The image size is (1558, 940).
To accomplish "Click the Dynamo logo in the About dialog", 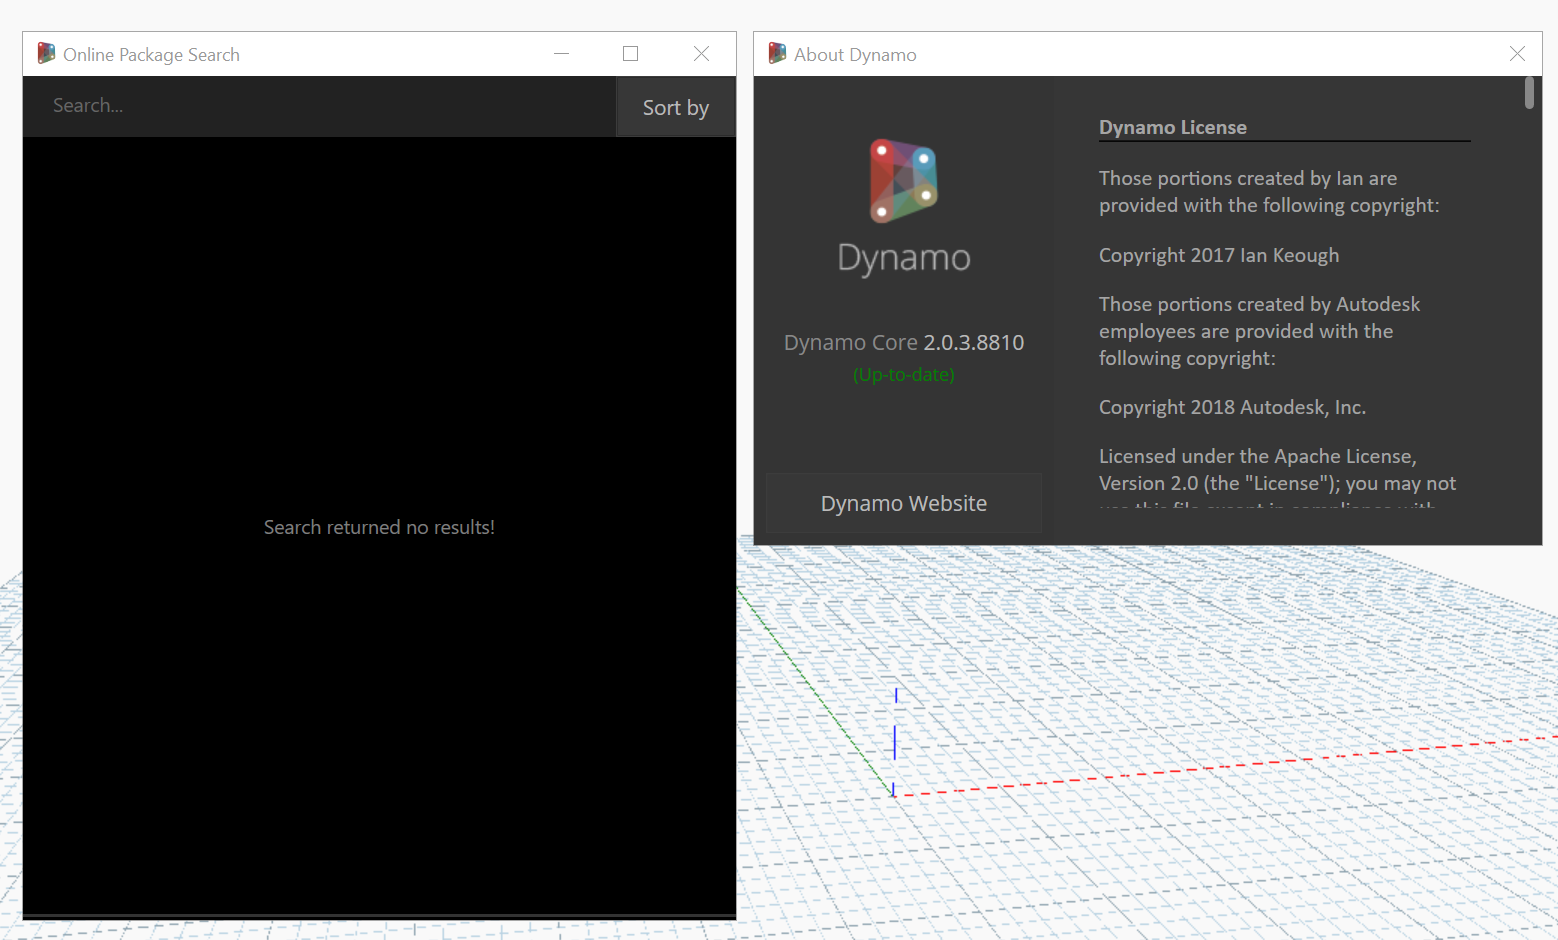I will [x=903, y=182].
